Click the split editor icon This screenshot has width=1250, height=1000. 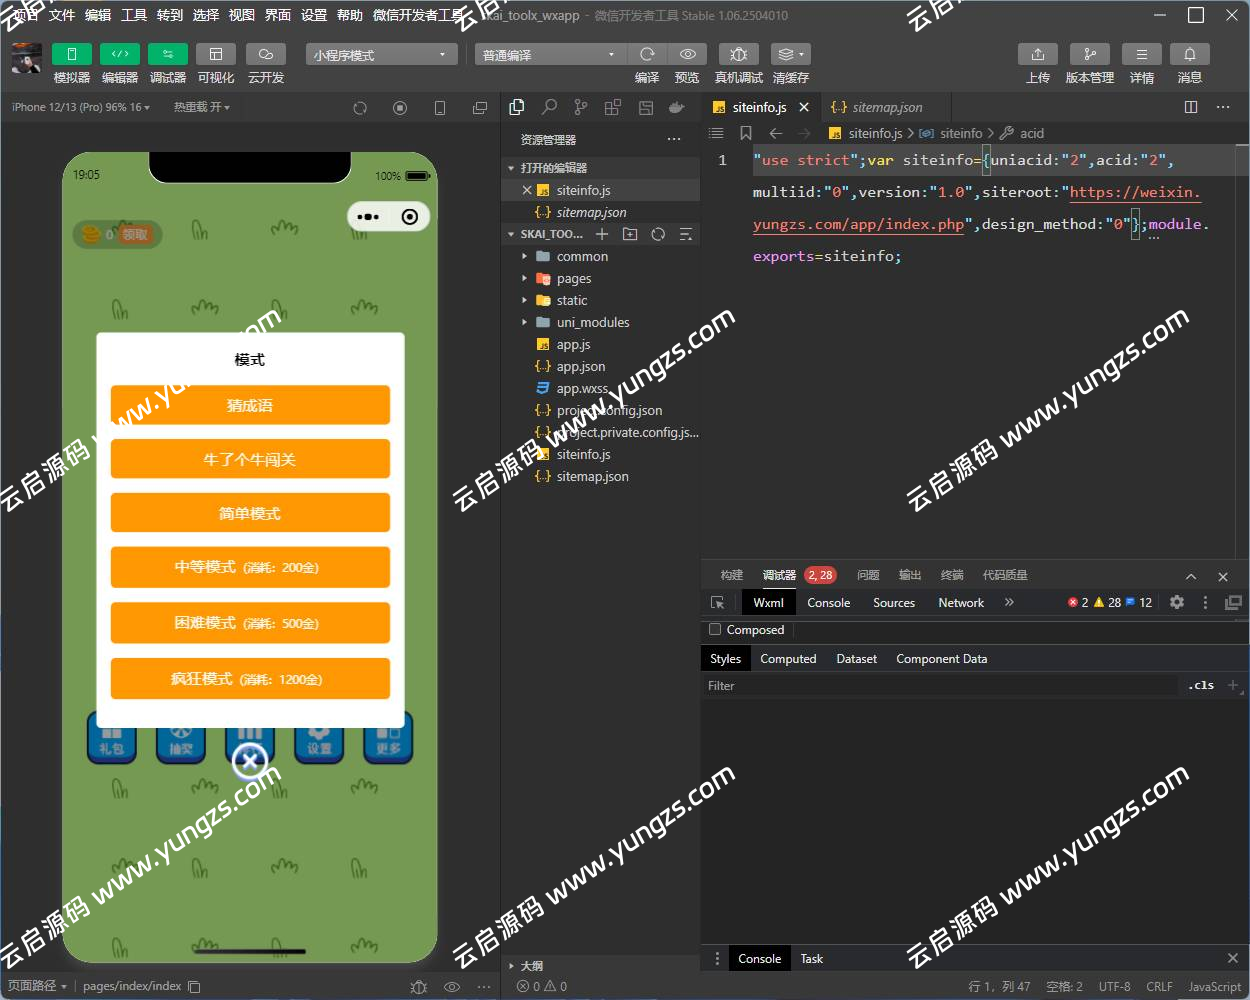(1191, 107)
